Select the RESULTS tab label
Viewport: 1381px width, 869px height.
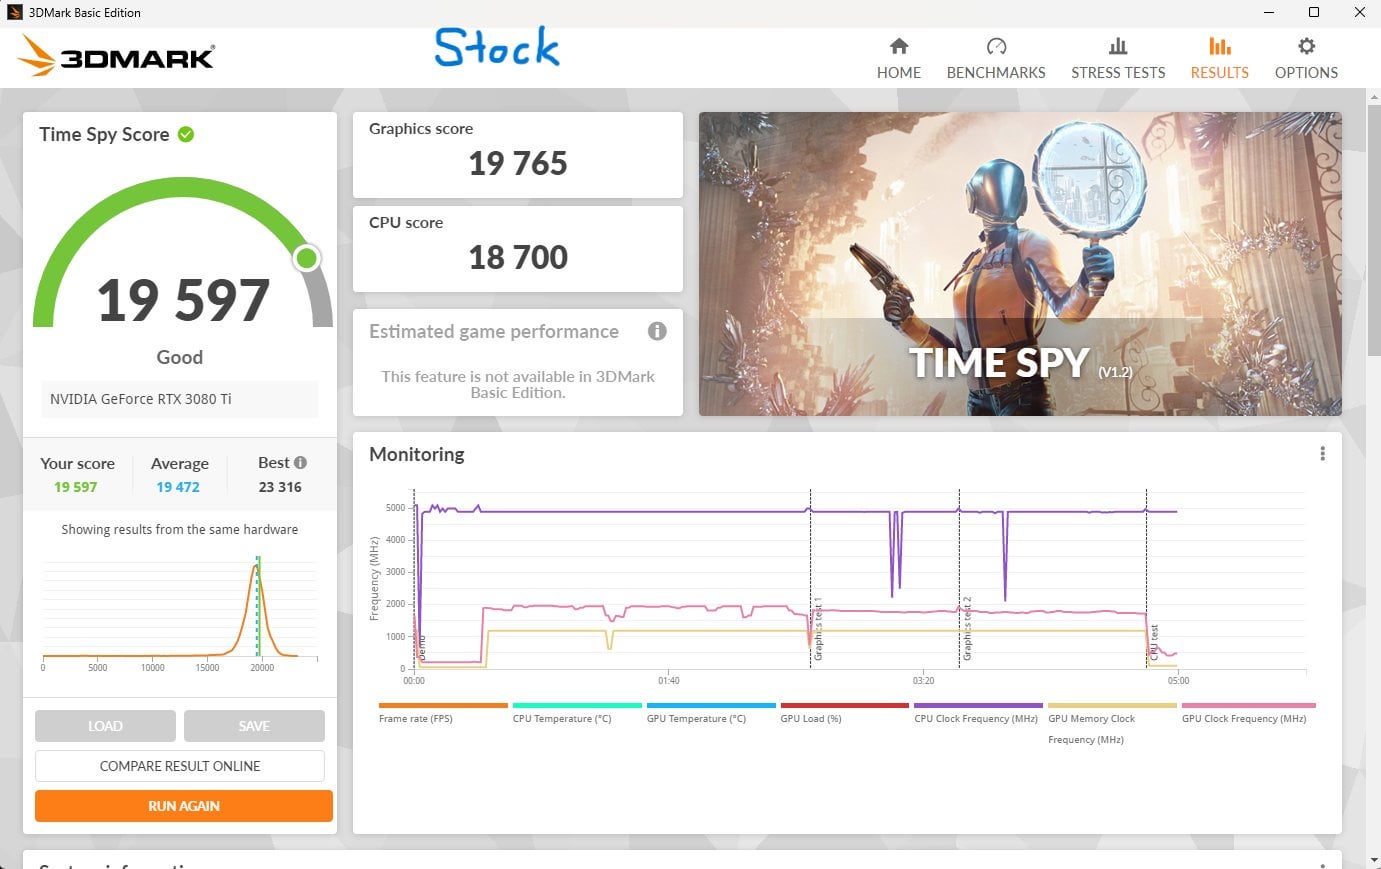coord(1219,73)
